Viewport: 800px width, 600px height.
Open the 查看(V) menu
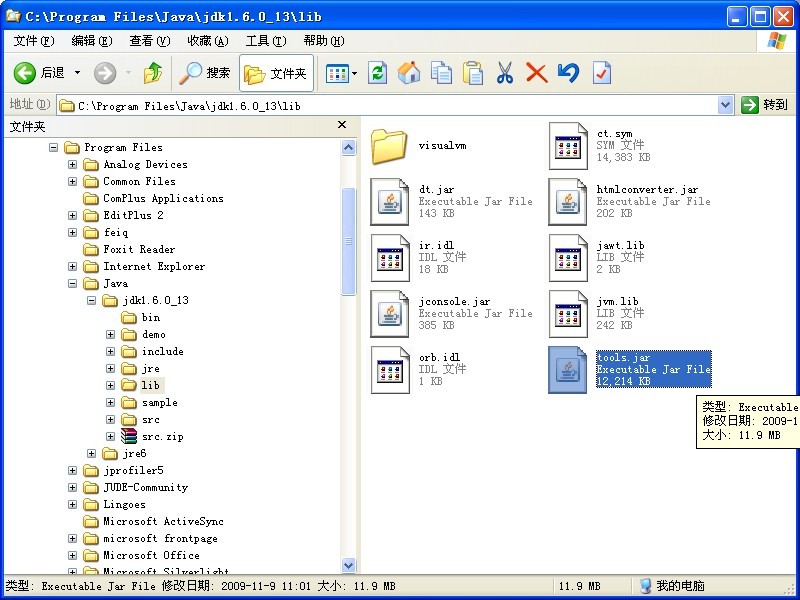tap(149, 41)
